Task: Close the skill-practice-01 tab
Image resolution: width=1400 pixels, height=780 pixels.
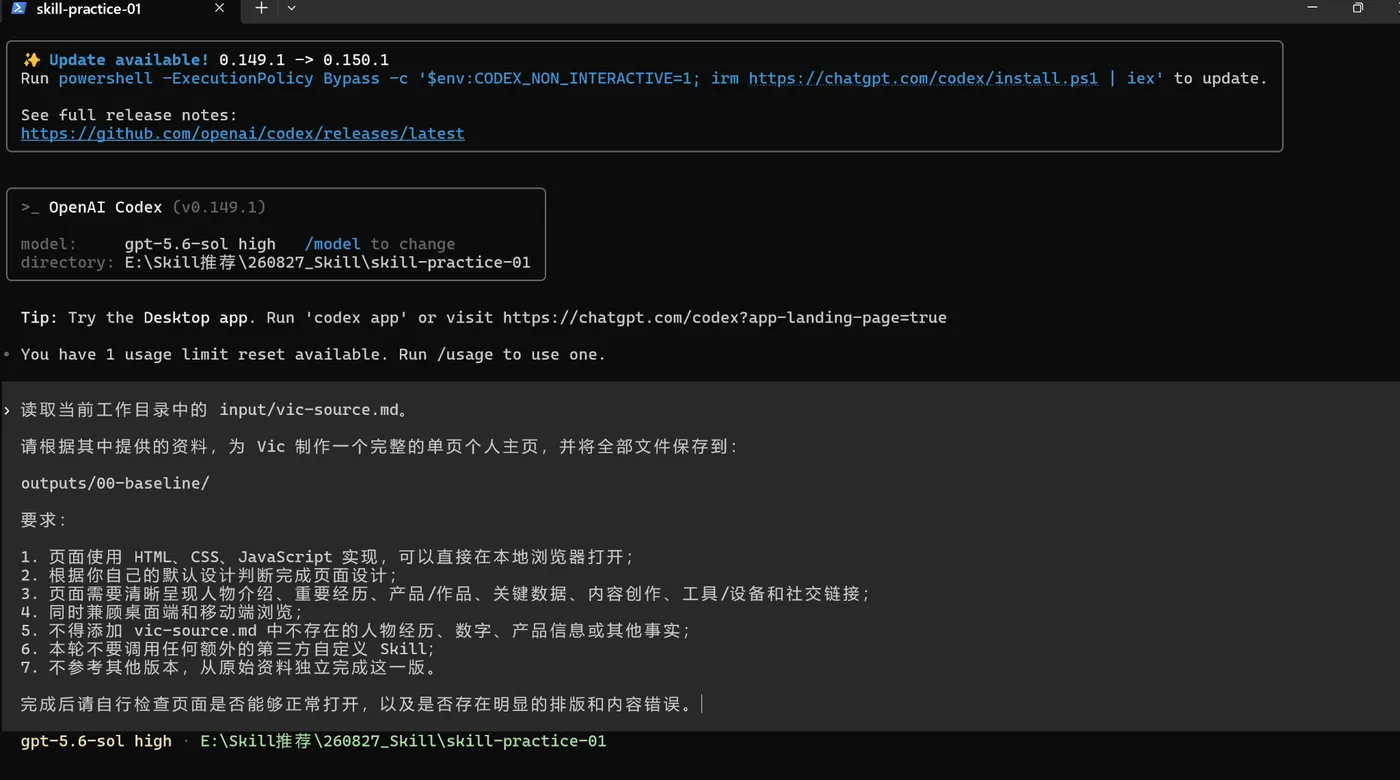Action: (220, 9)
